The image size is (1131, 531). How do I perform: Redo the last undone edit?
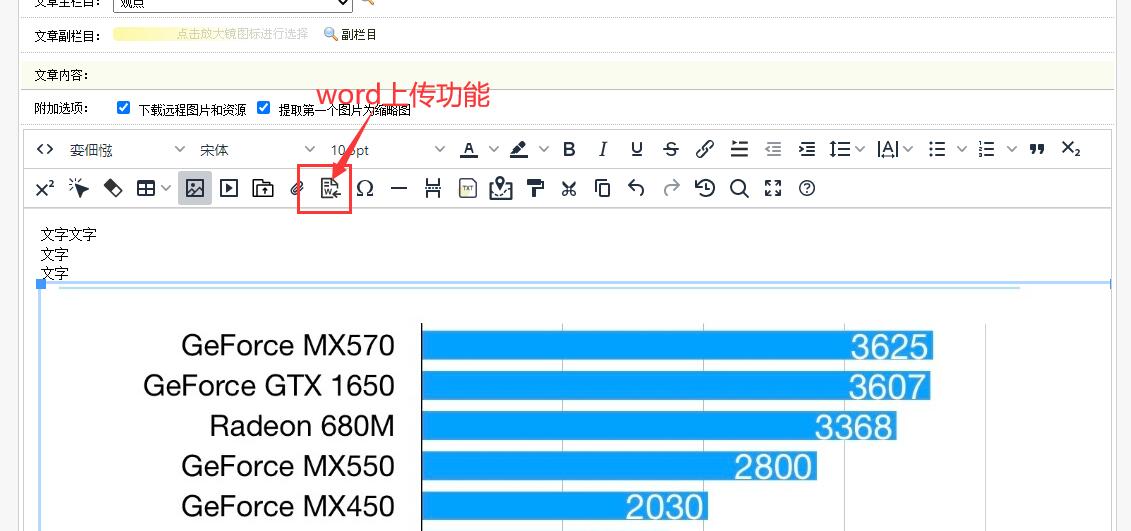point(672,188)
